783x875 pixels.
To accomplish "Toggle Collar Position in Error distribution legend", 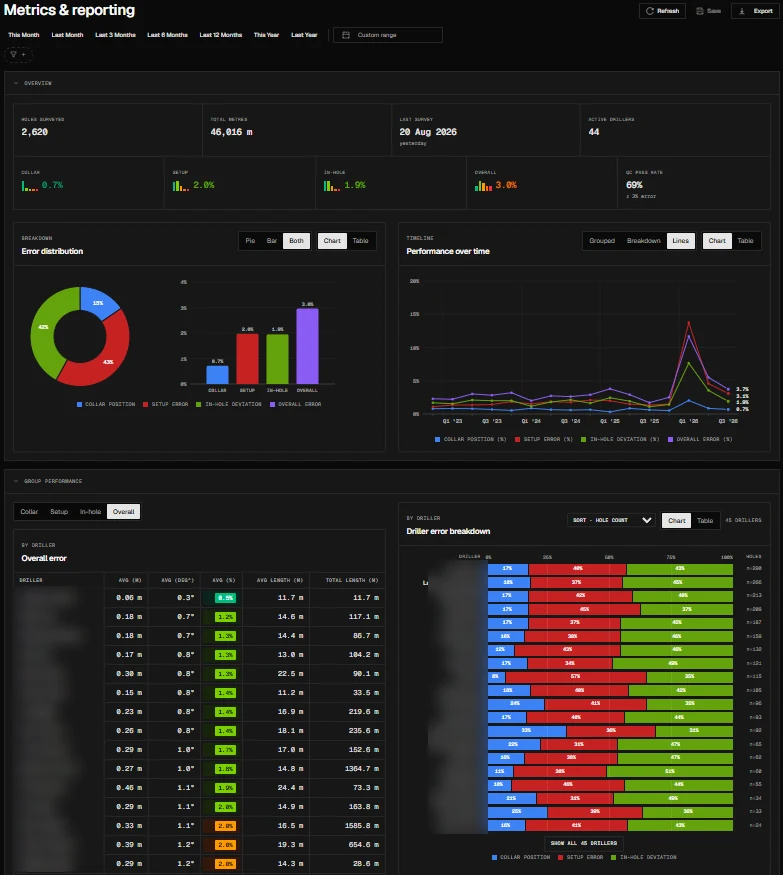I will pos(106,404).
